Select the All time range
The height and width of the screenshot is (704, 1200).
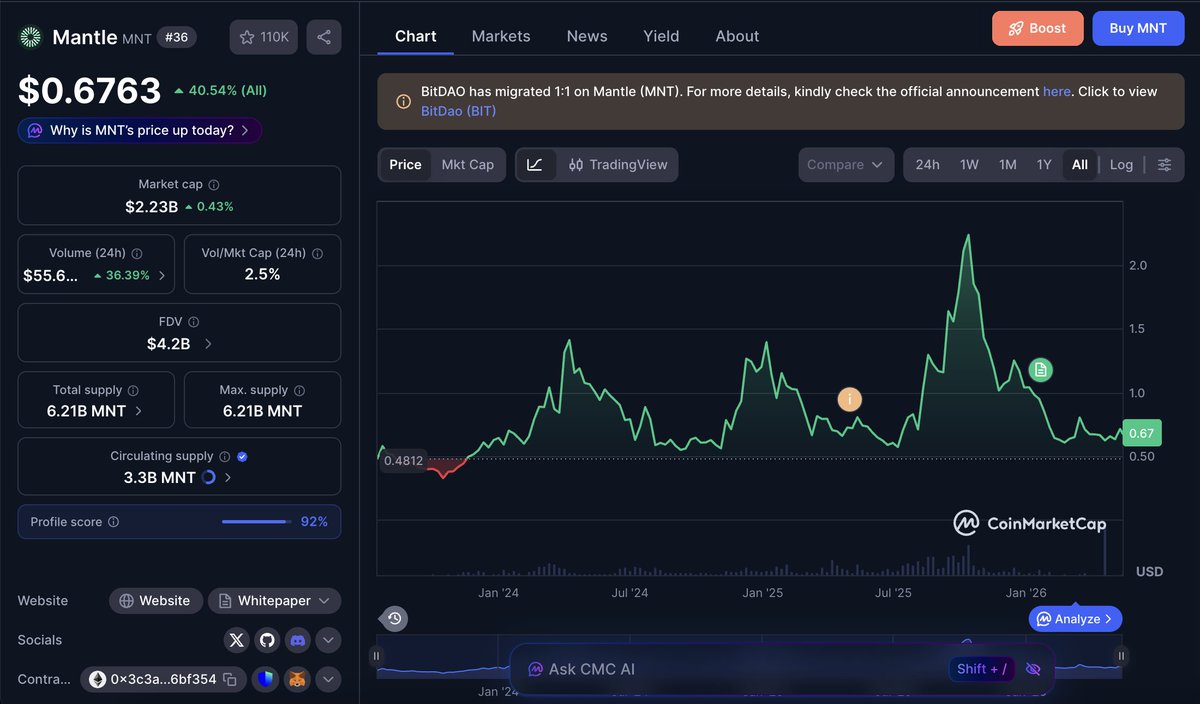point(1080,165)
